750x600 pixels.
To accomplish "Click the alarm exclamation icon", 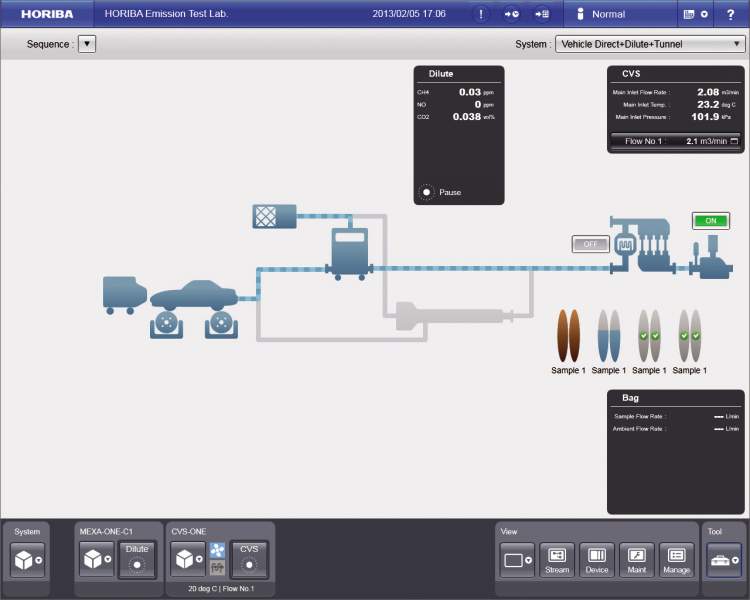I will [x=481, y=14].
